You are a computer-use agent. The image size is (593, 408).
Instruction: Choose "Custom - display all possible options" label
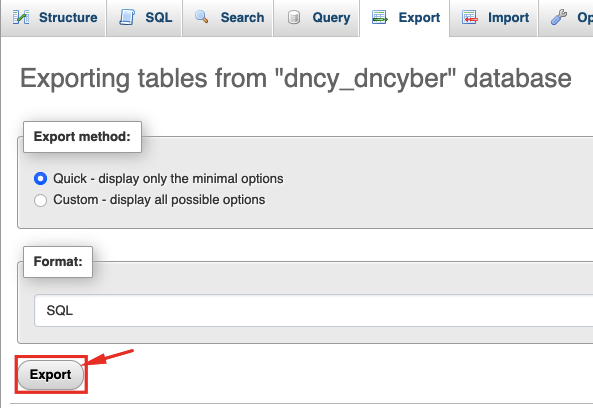click(x=159, y=200)
